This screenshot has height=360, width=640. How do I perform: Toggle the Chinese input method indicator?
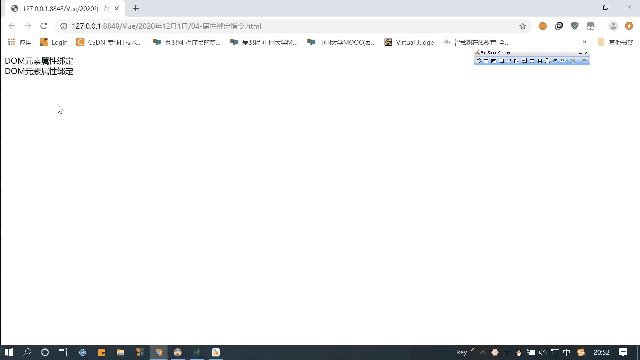tap(567, 352)
